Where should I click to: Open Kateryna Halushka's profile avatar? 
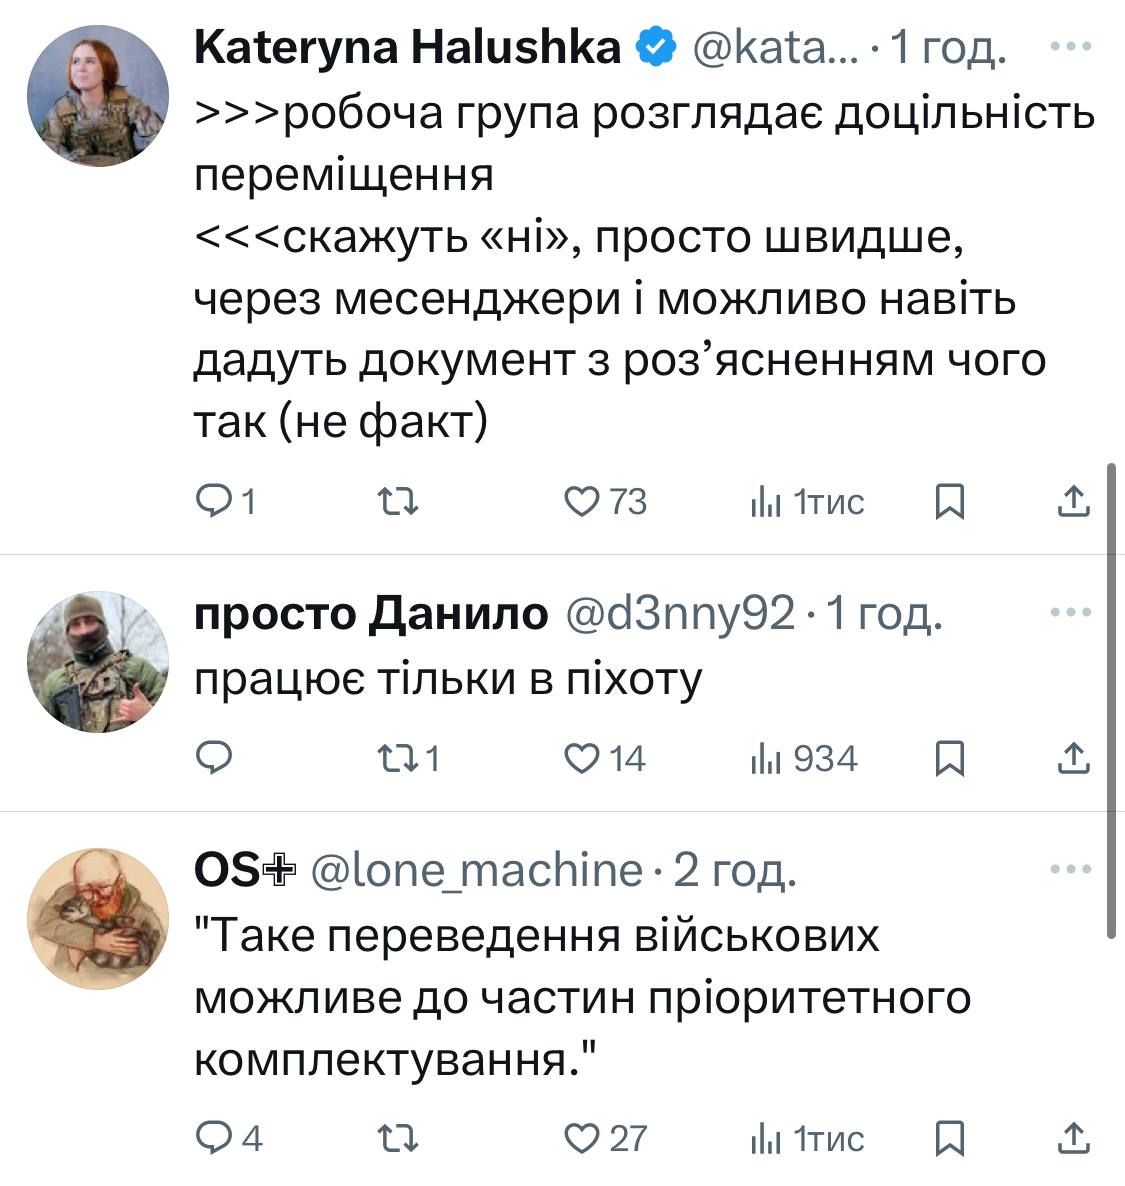[97, 95]
